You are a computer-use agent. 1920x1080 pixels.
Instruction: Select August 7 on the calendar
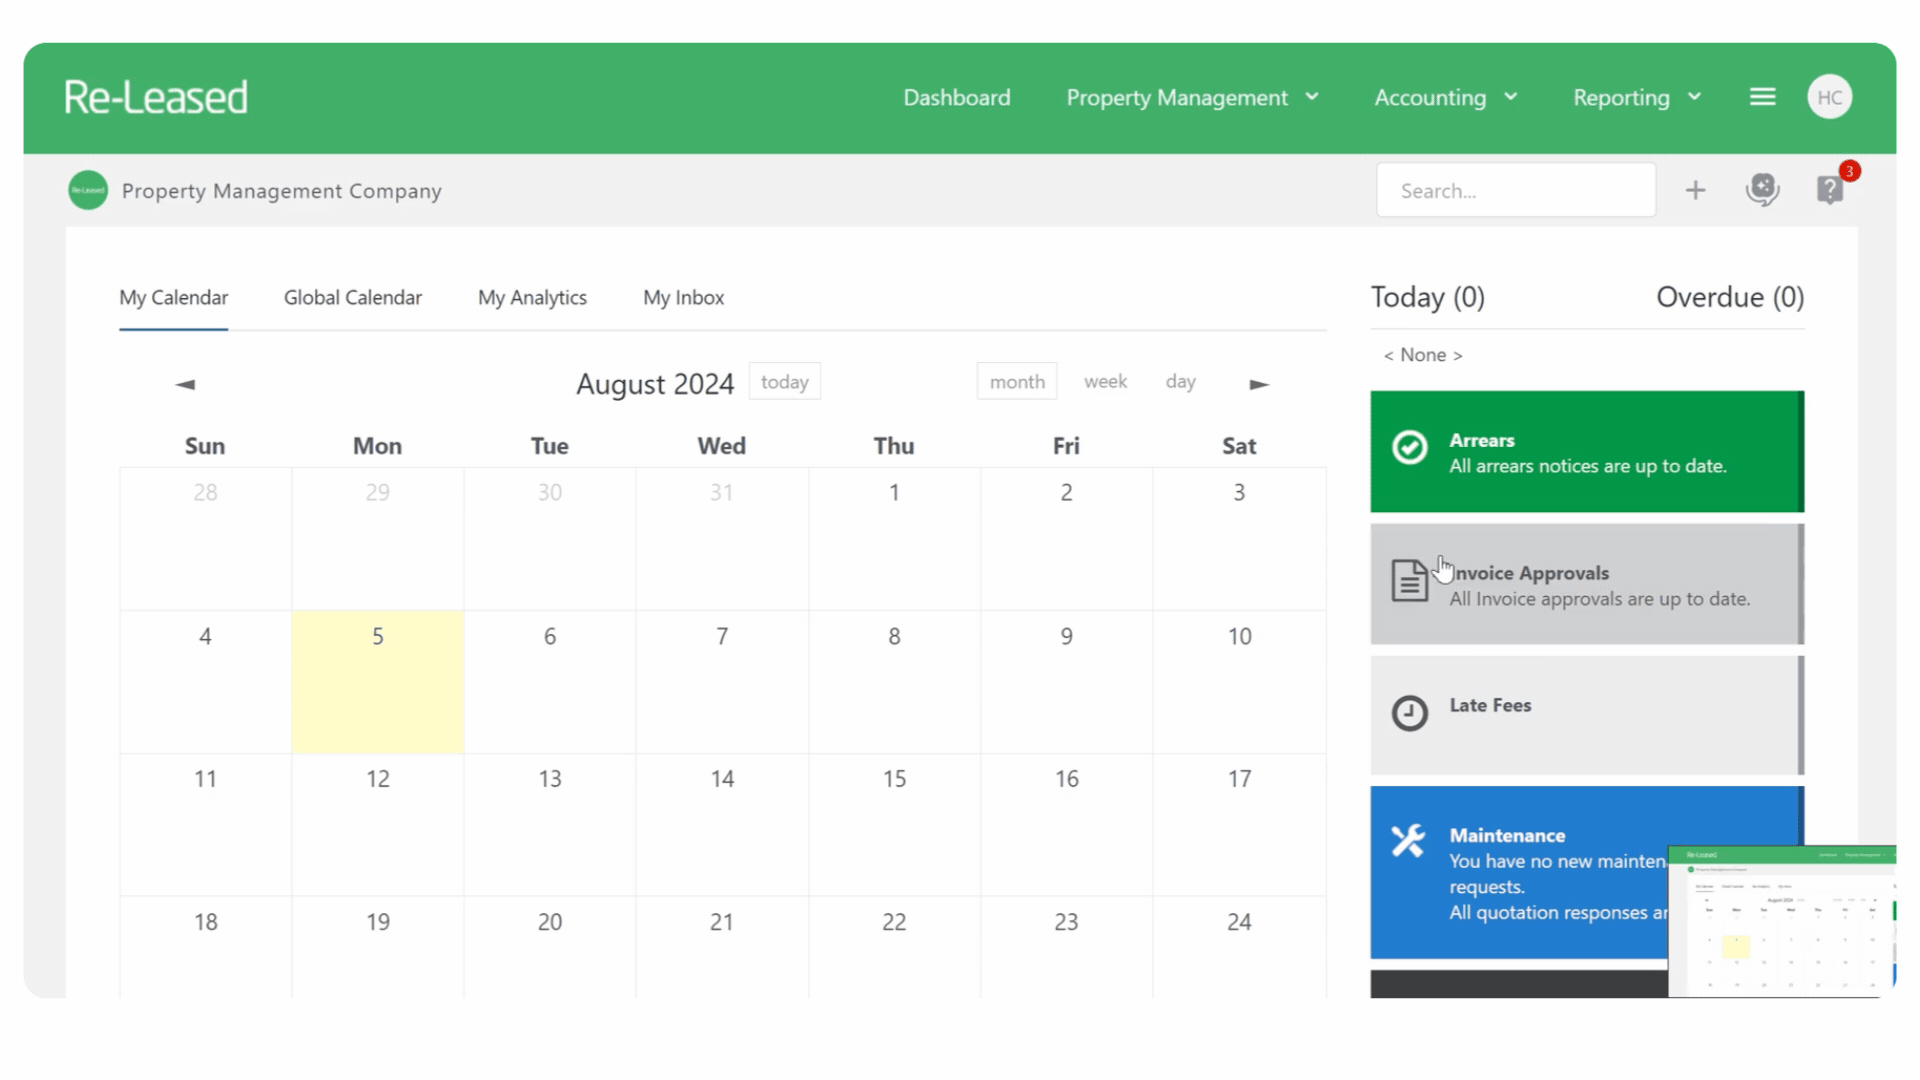tap(722, 682)
